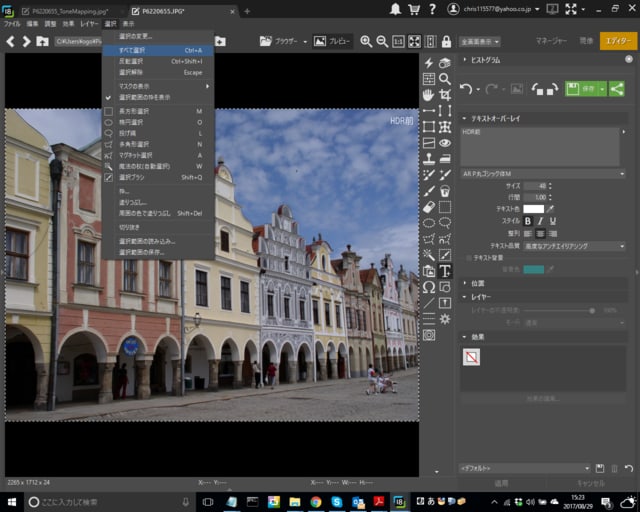Toggle Bold text style
Image resolution: width=640 pixels, height=512 pixels.
click(527, 221)
